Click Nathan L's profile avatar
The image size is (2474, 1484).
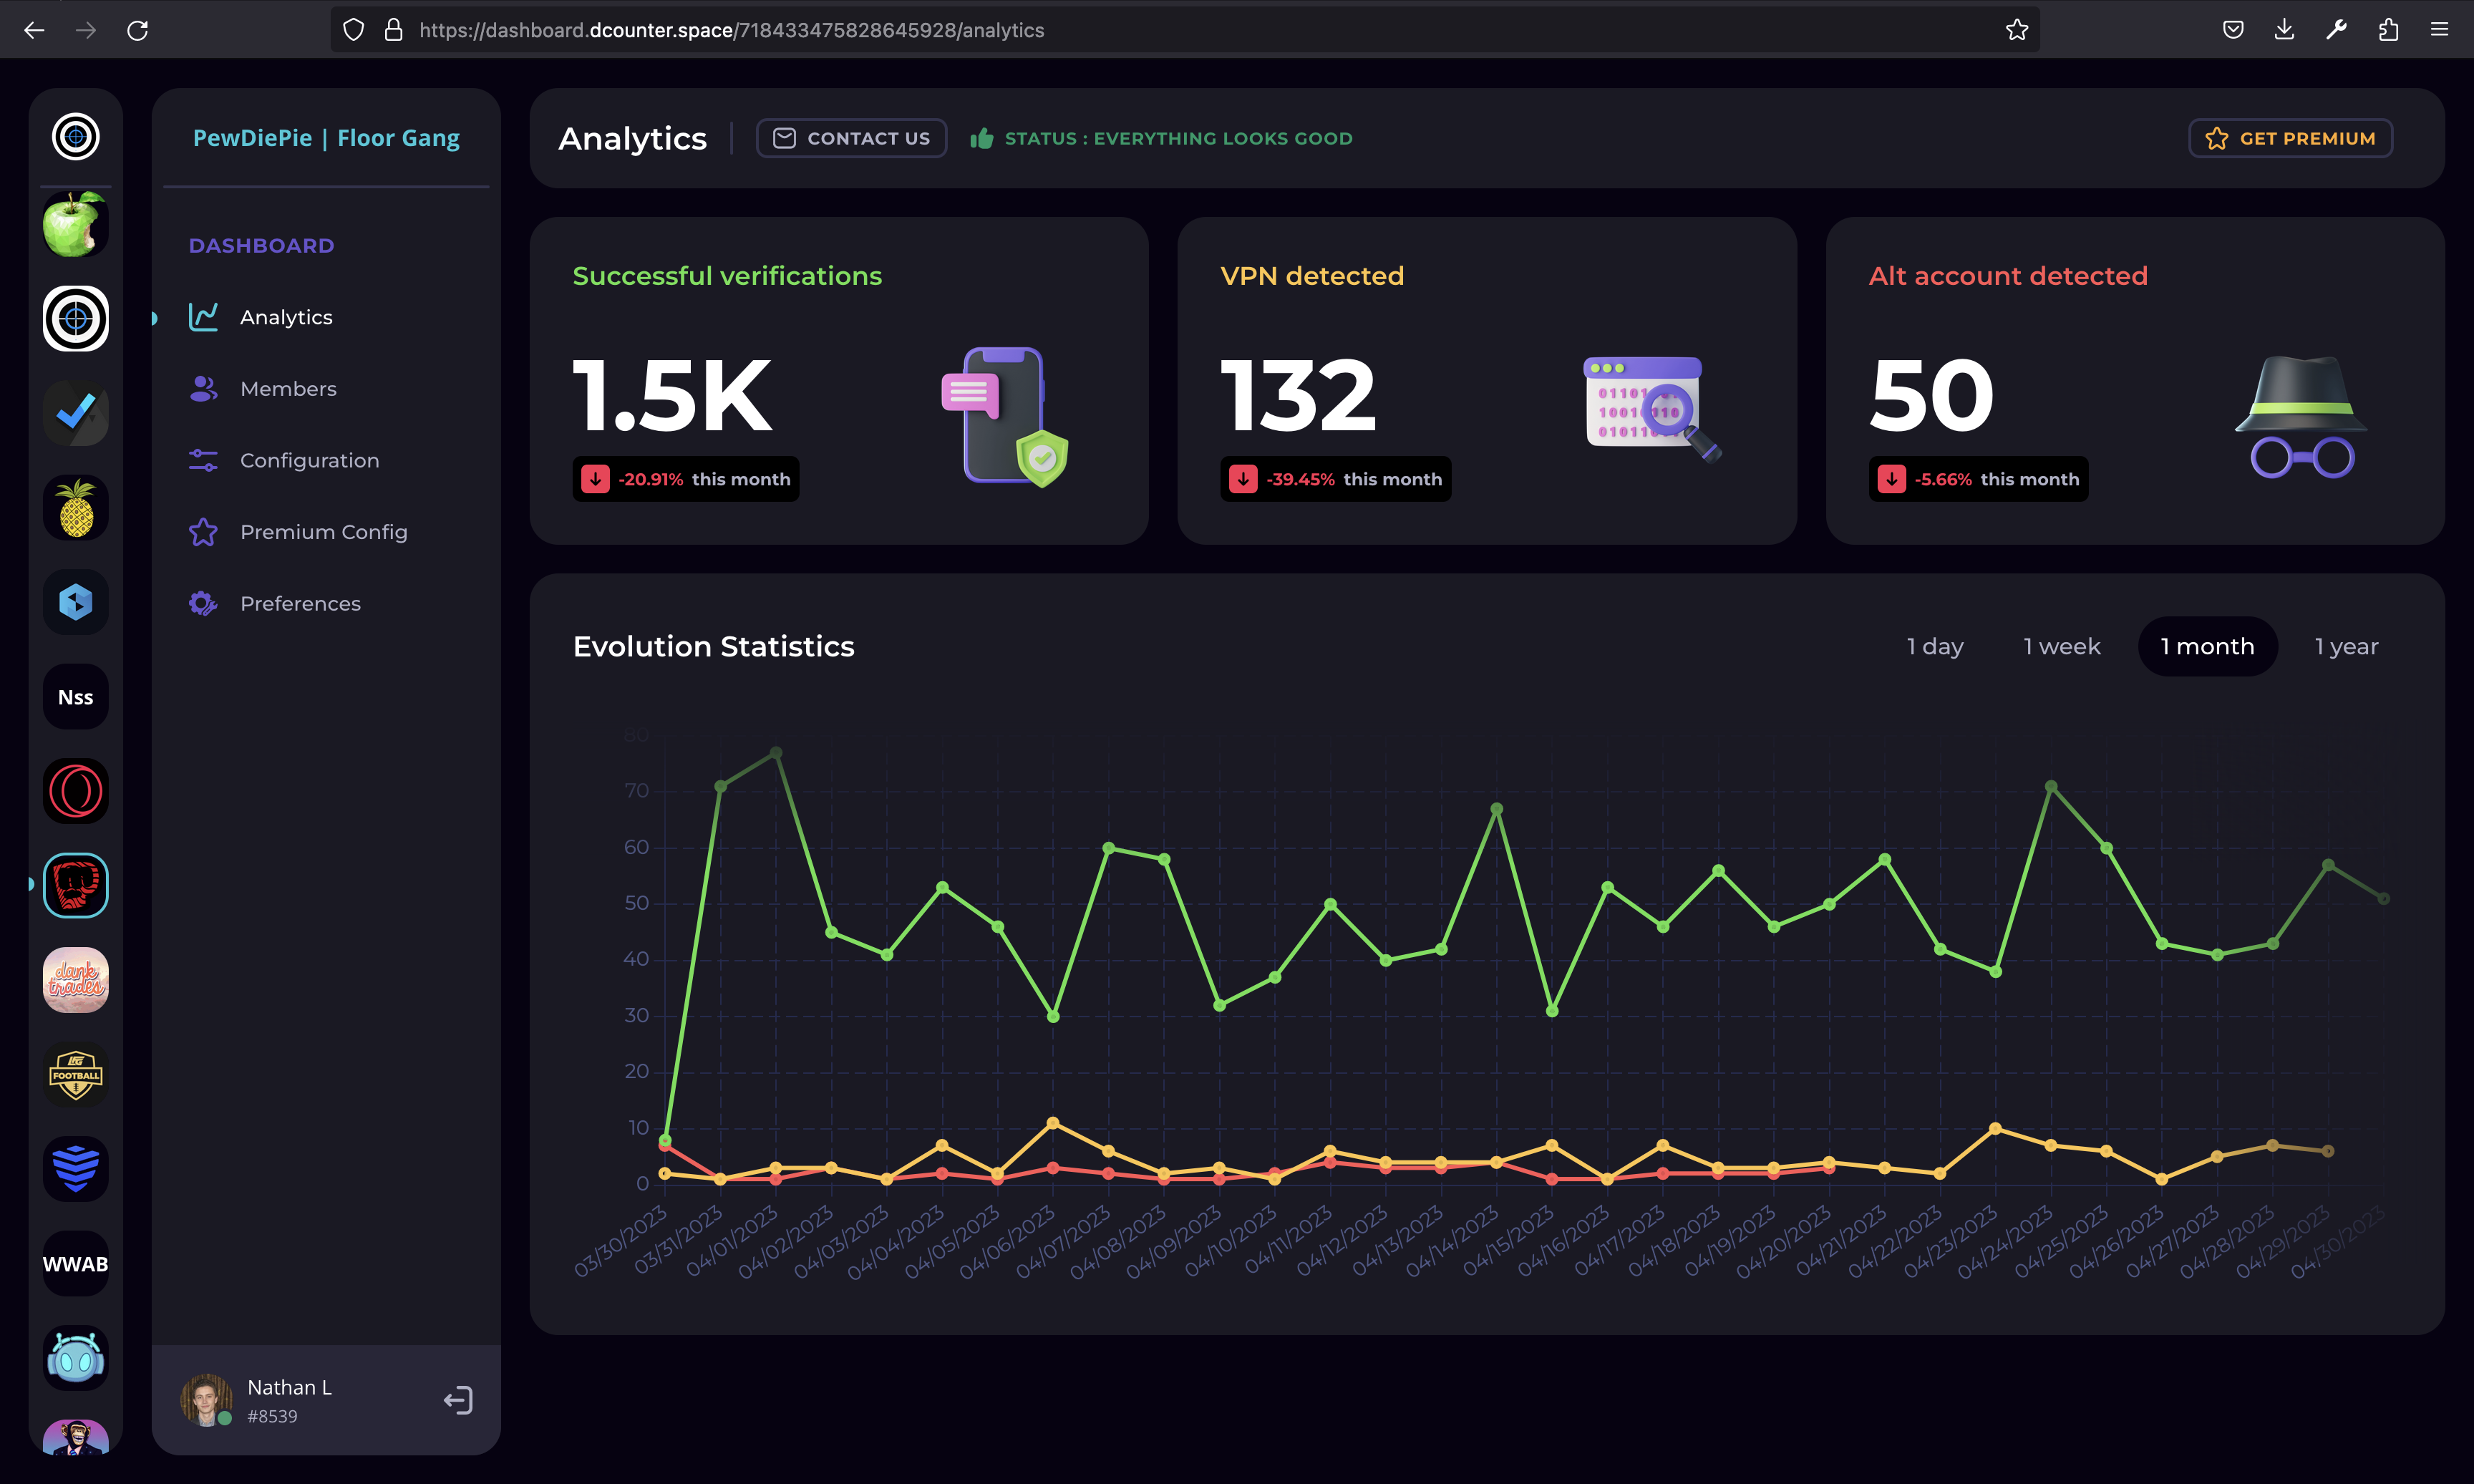(207, 1400)
